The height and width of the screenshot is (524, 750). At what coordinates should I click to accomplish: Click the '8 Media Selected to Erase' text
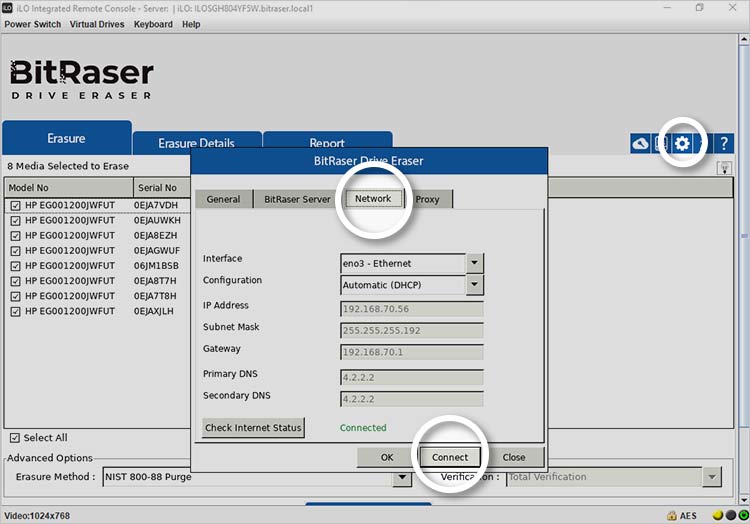point(68,166)
